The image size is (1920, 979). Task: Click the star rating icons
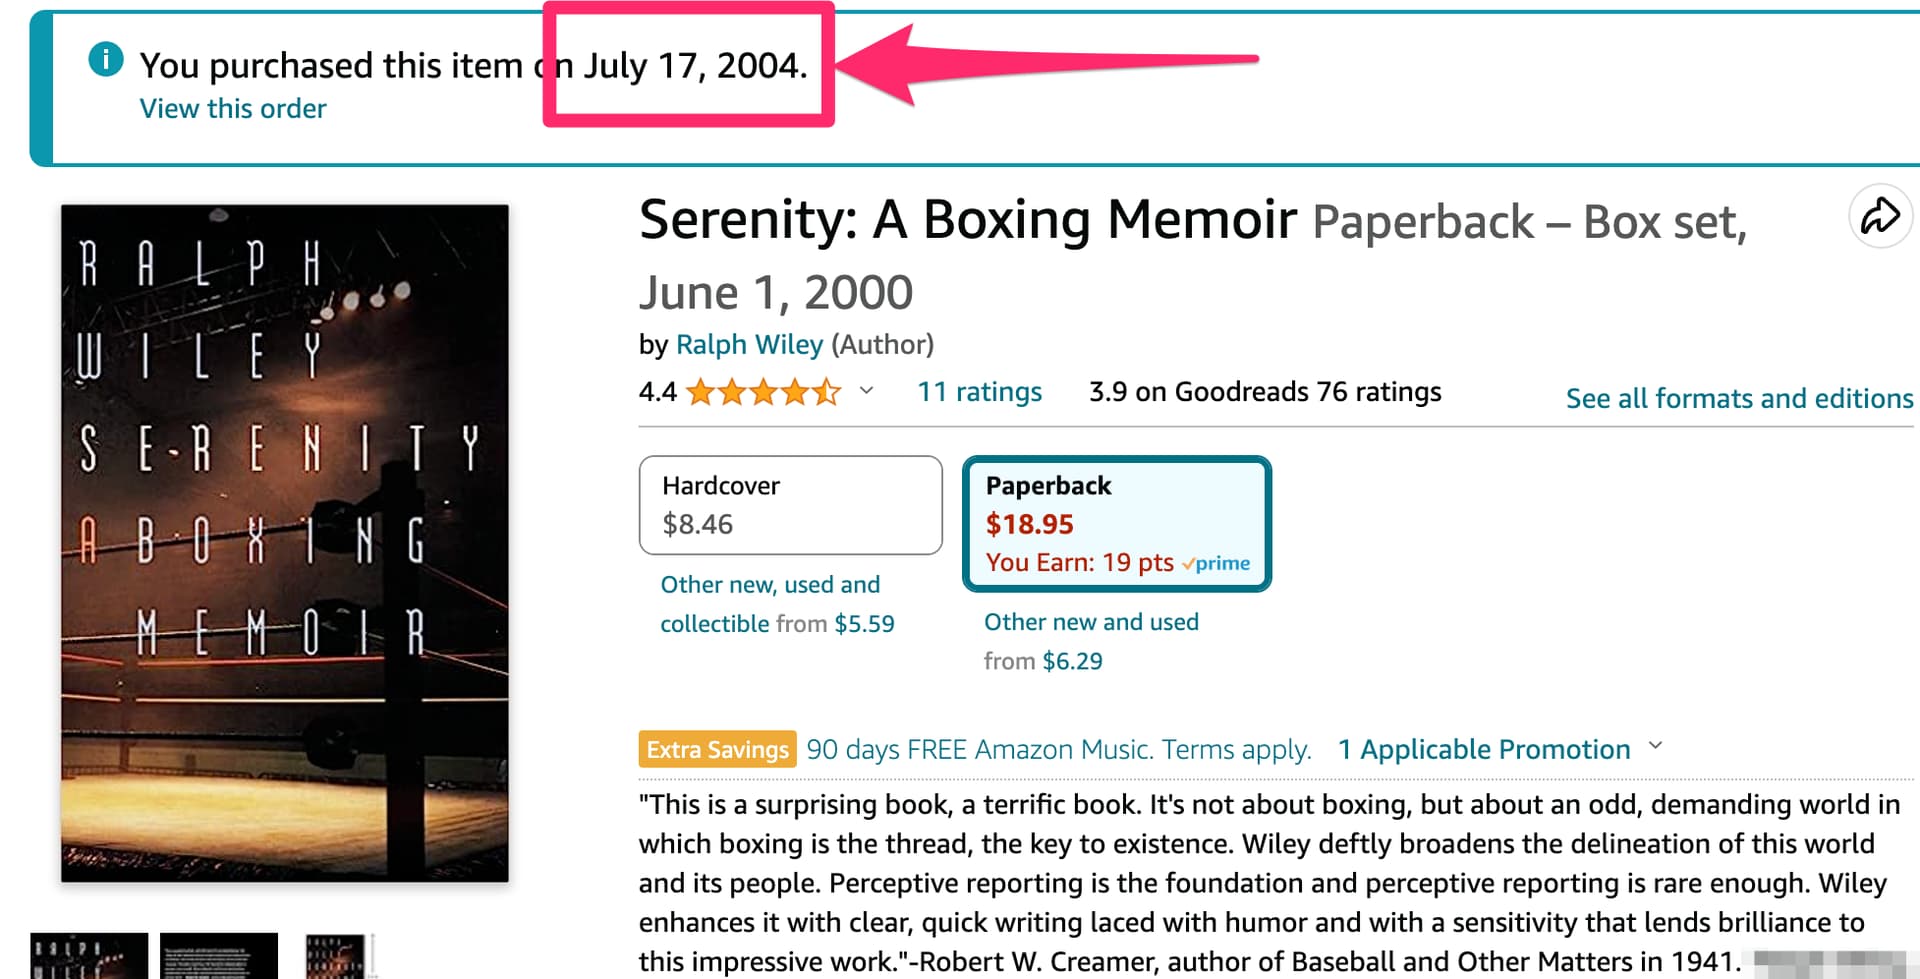coord(764,392)
